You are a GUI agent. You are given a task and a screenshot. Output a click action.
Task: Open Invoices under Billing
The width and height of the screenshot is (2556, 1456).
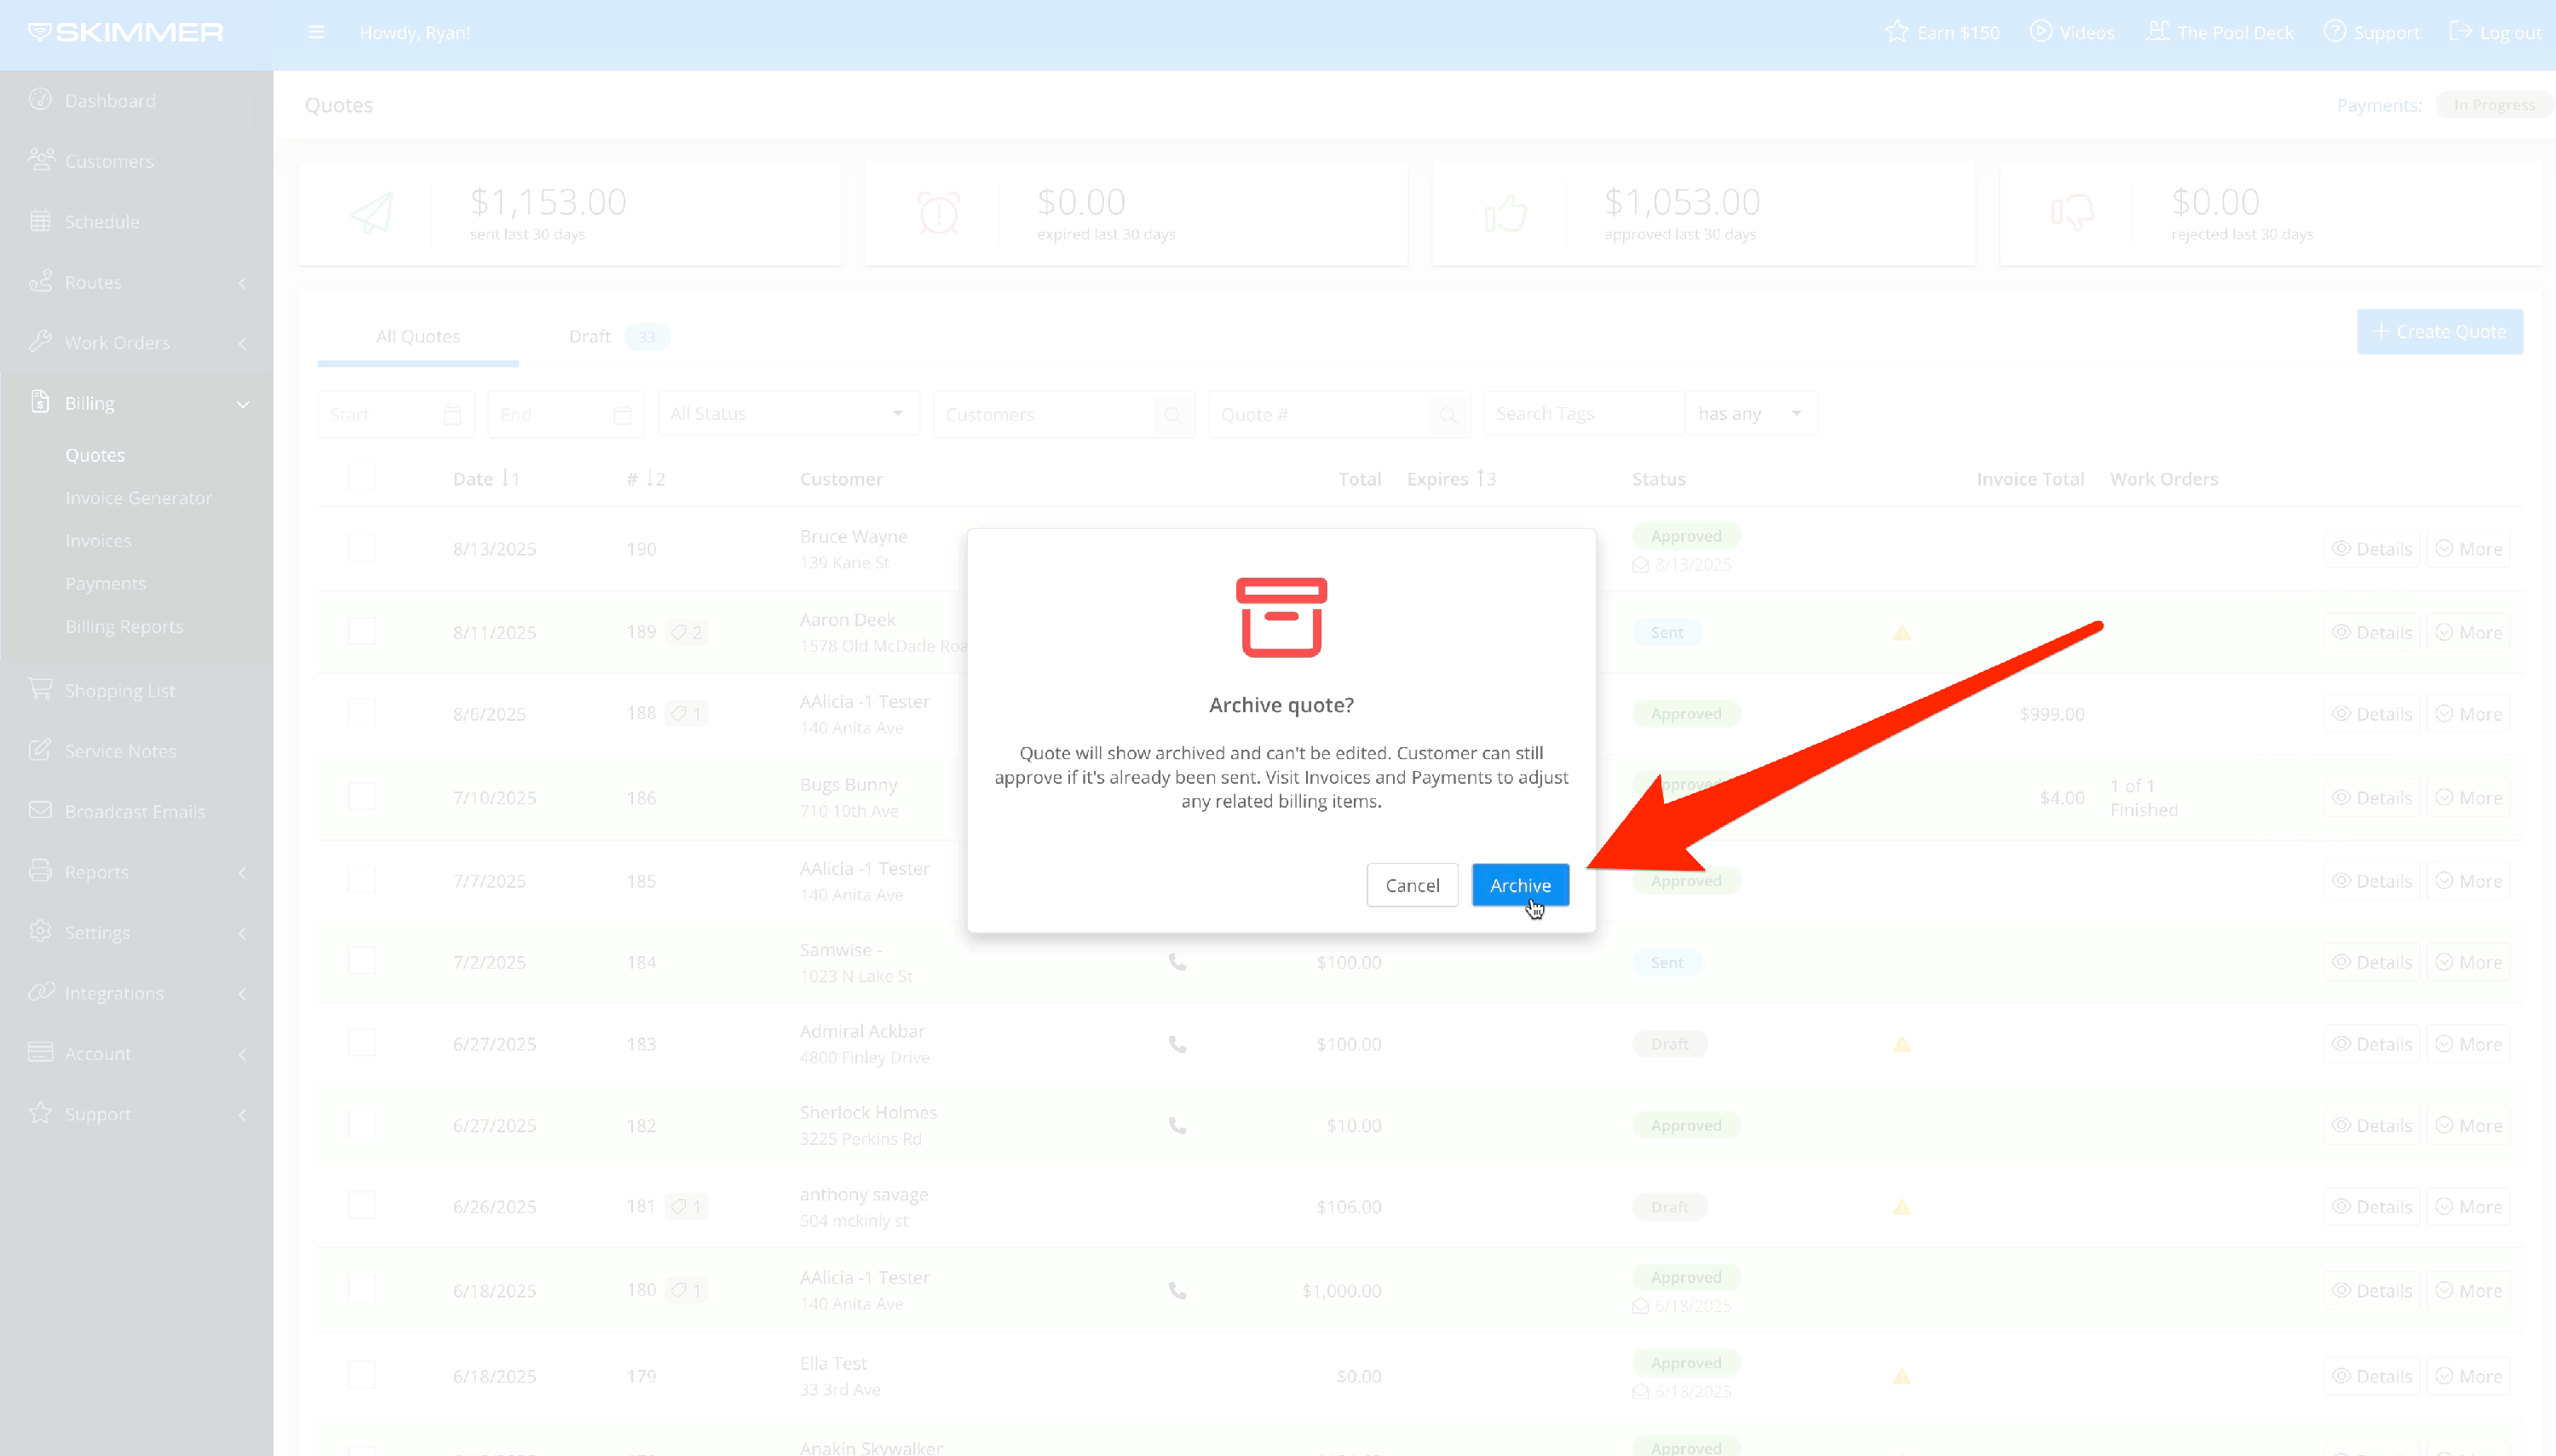point(98,541)
